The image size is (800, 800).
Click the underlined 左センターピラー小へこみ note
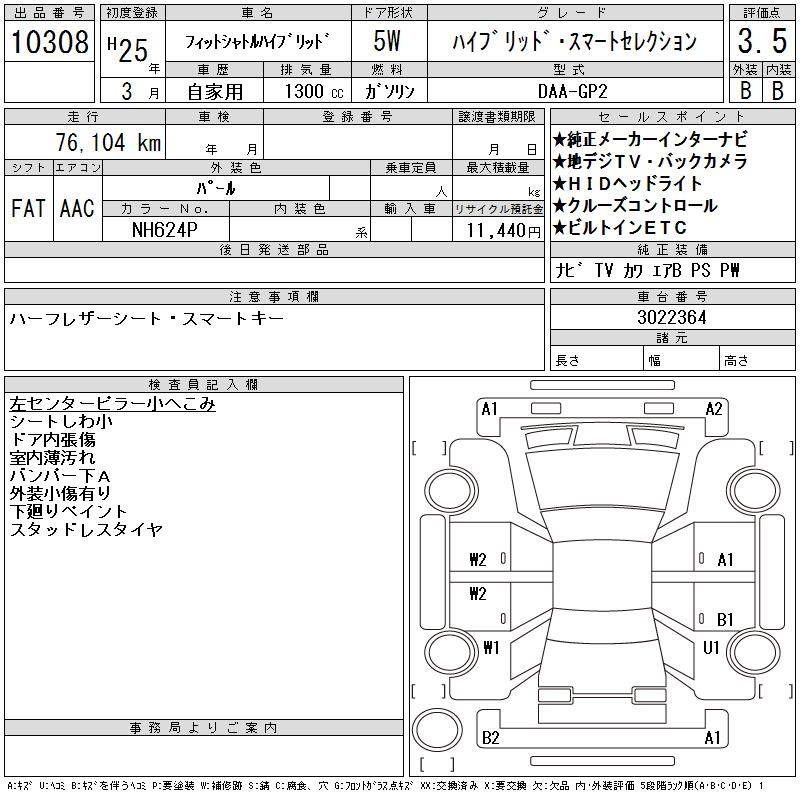(112, 404)
